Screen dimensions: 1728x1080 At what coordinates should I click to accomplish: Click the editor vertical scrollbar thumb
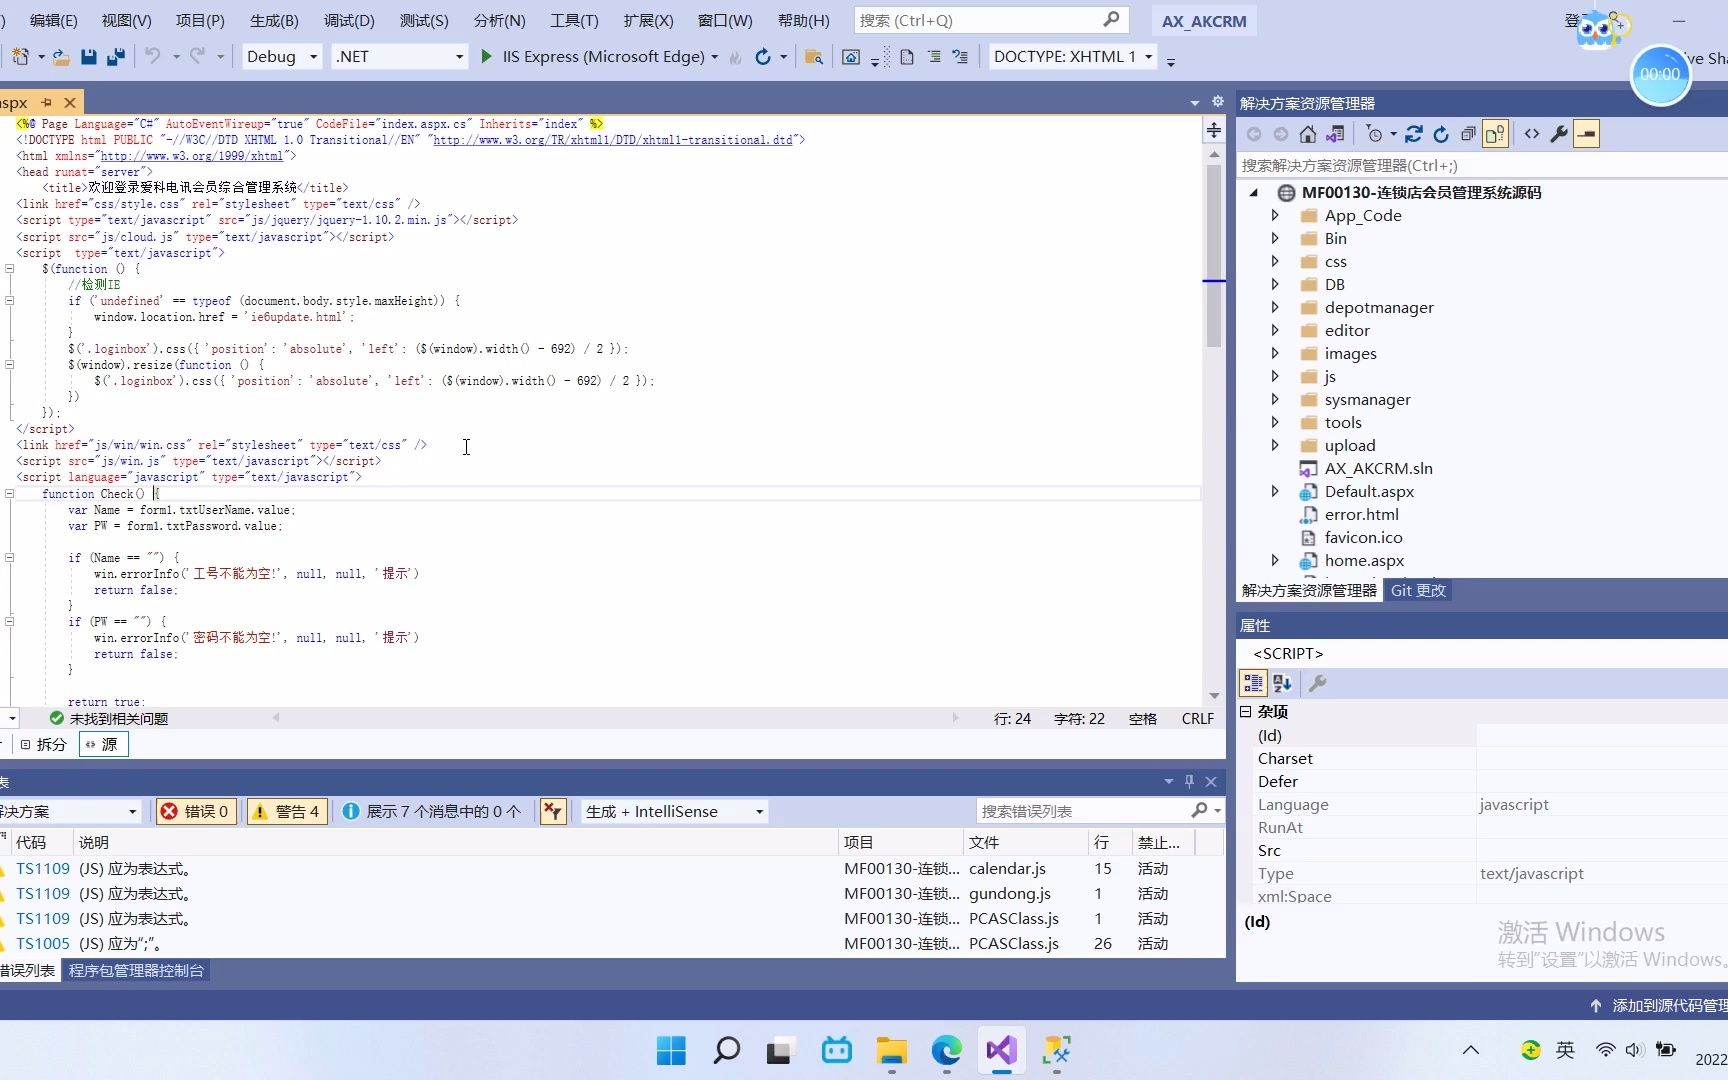[1214, 255]
